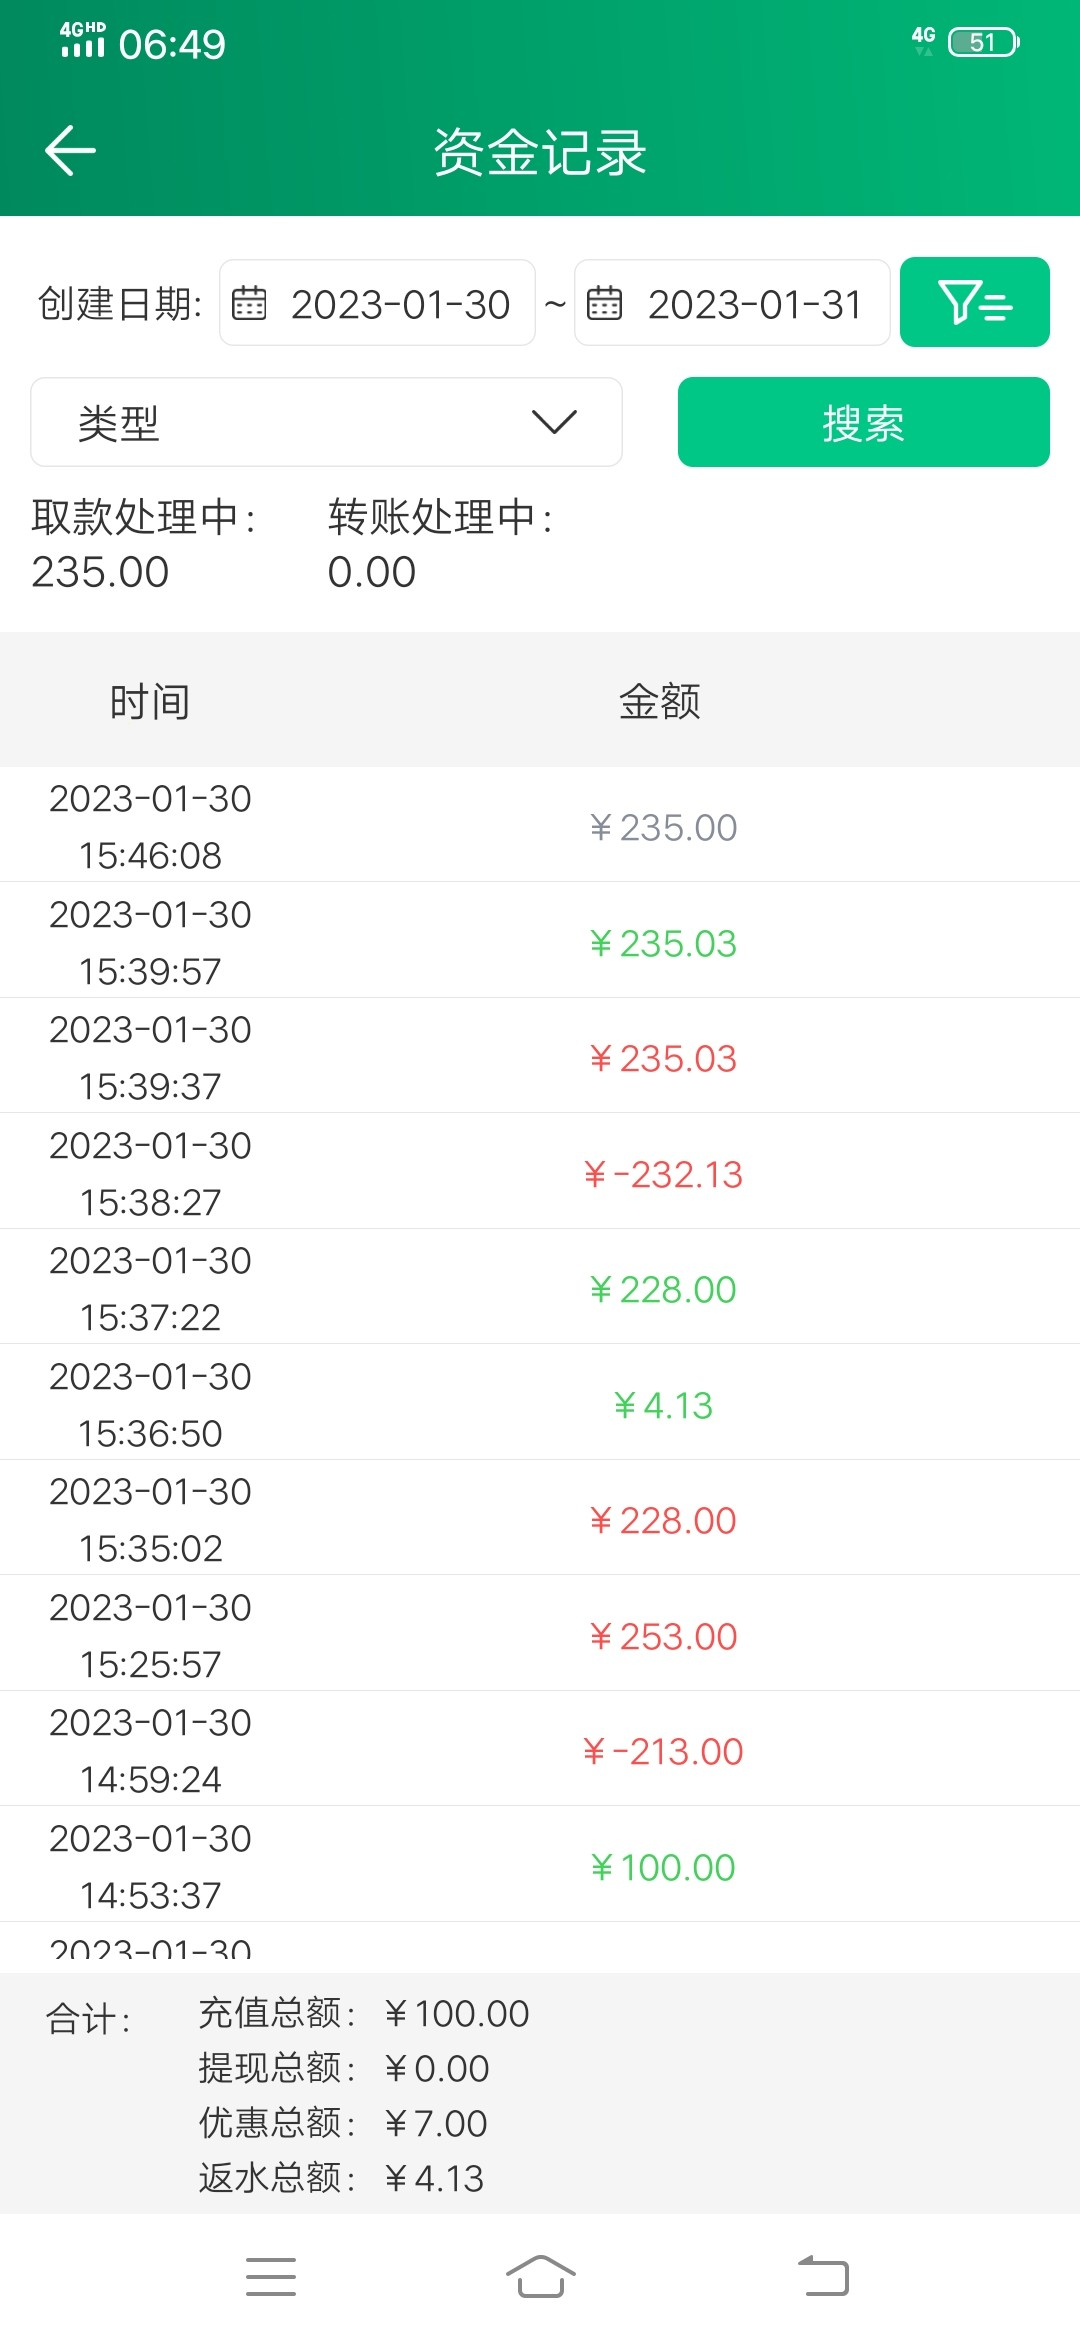Viewport: 1080px width, 2340px height.
Task: Select the ¥100.00 record at 14:53:37
Action: pos(540,1867)
